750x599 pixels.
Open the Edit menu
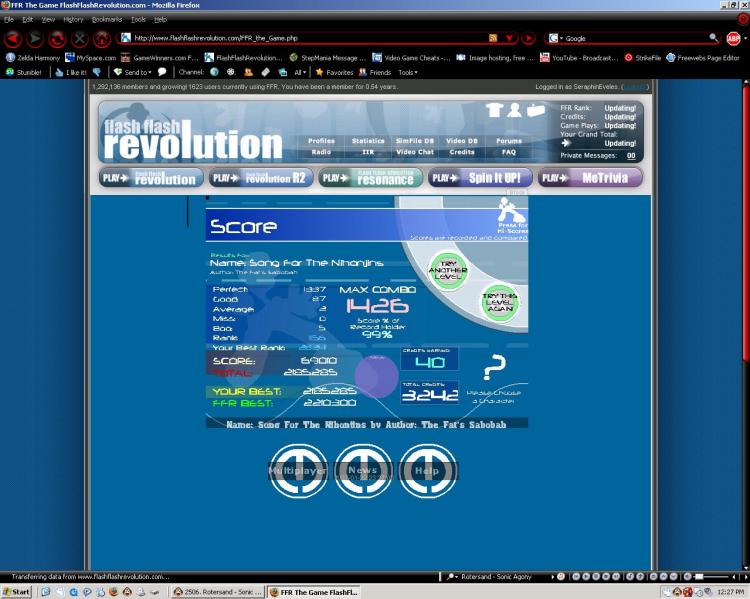(27, 20)
